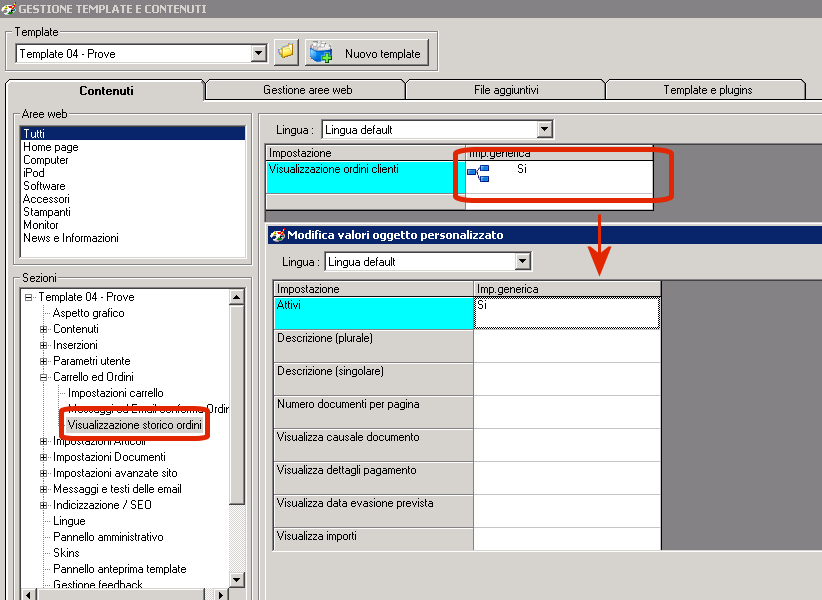Viewport: 822px width, 600px height.
Task: Select Computer in Aree web list
Action: (x=46, y=160)
